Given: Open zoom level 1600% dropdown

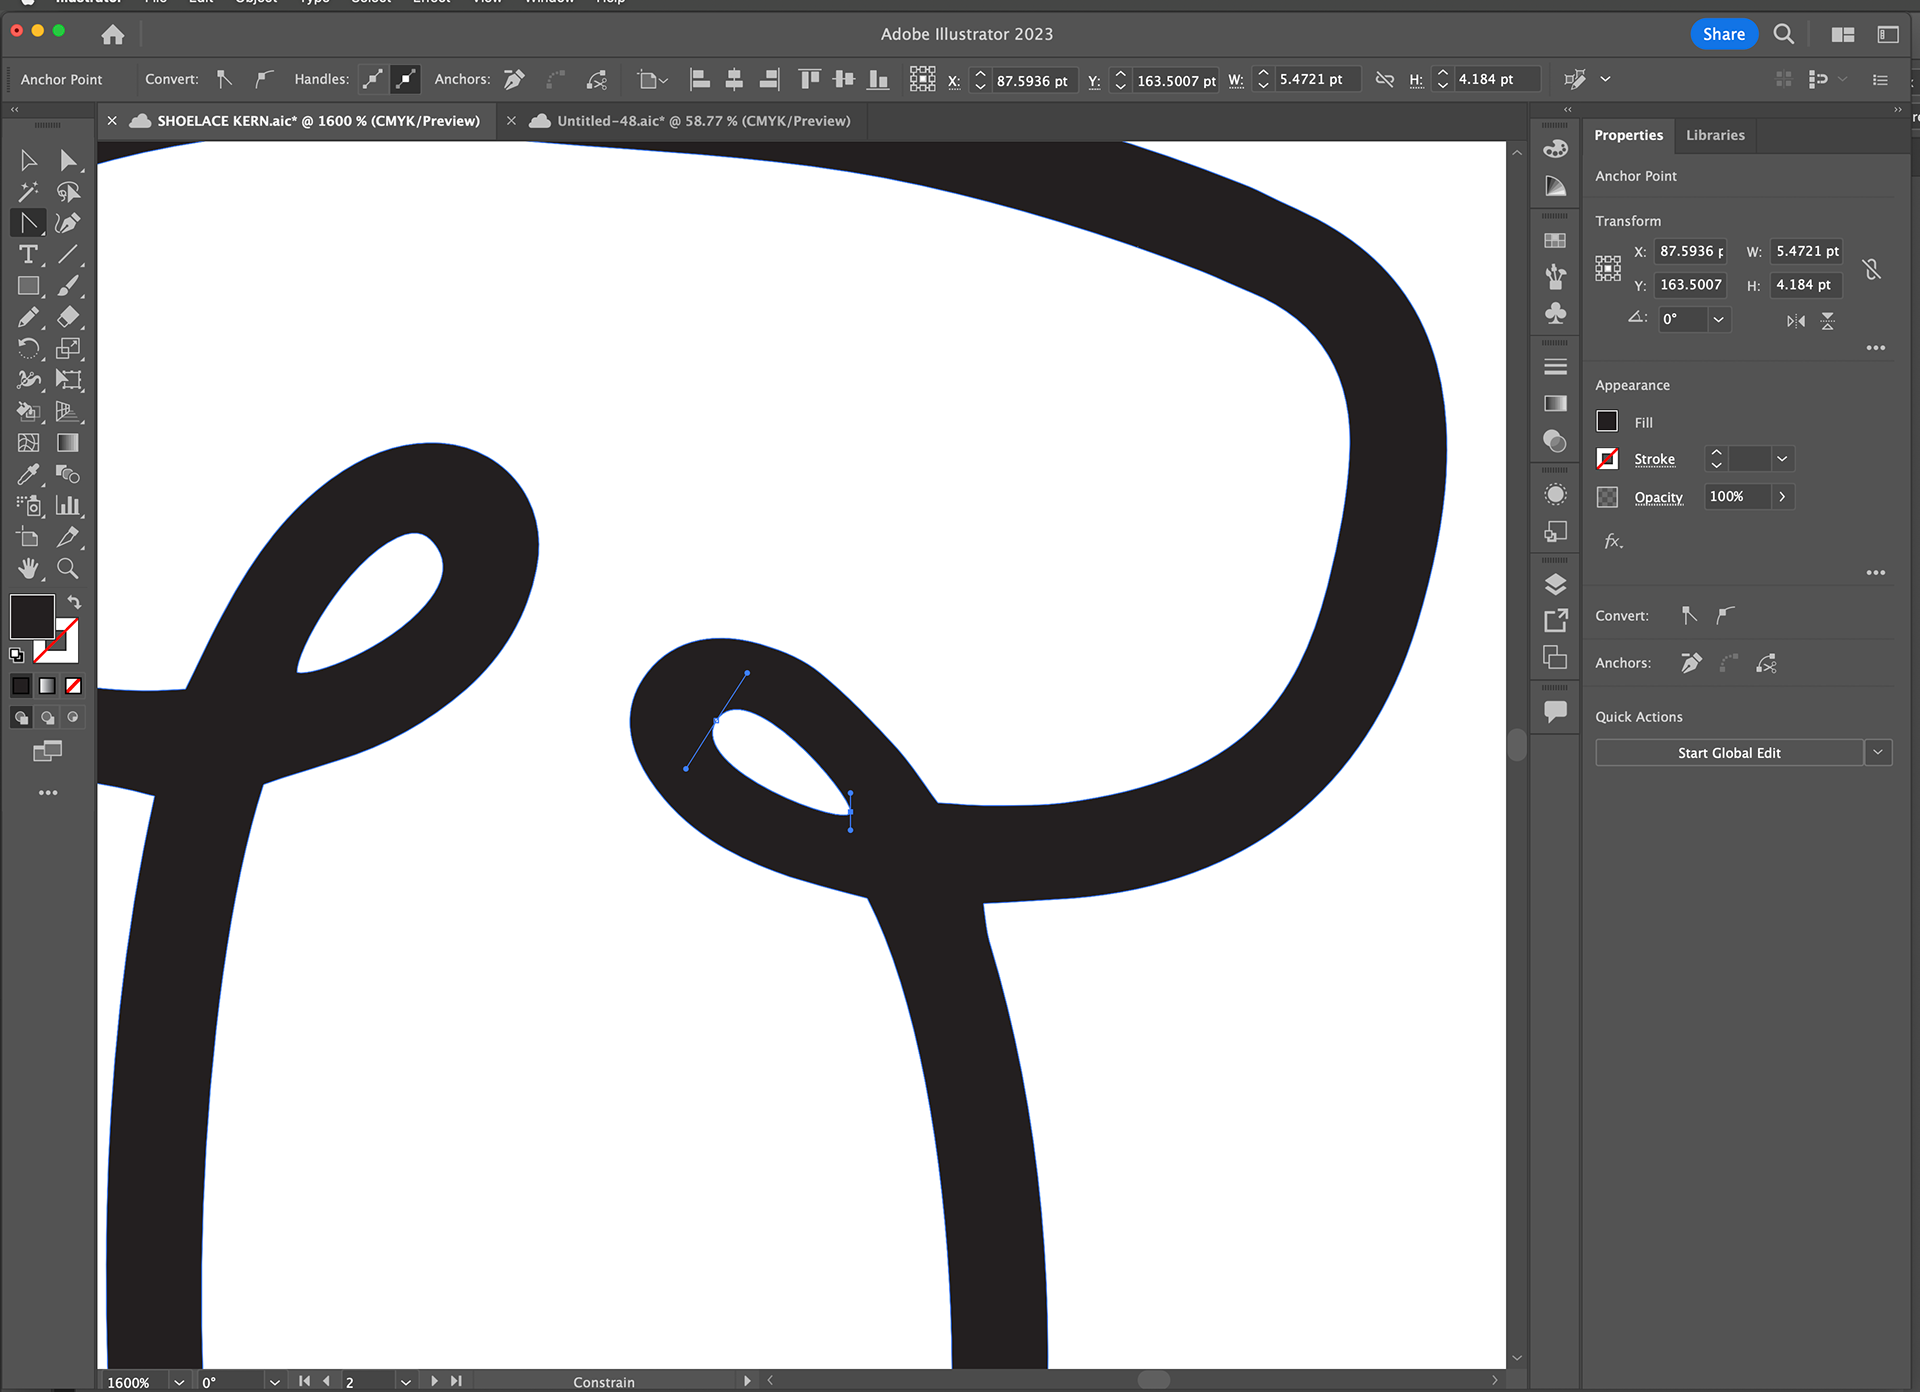Looking at the screenshot, I should tap(179, 1382).
